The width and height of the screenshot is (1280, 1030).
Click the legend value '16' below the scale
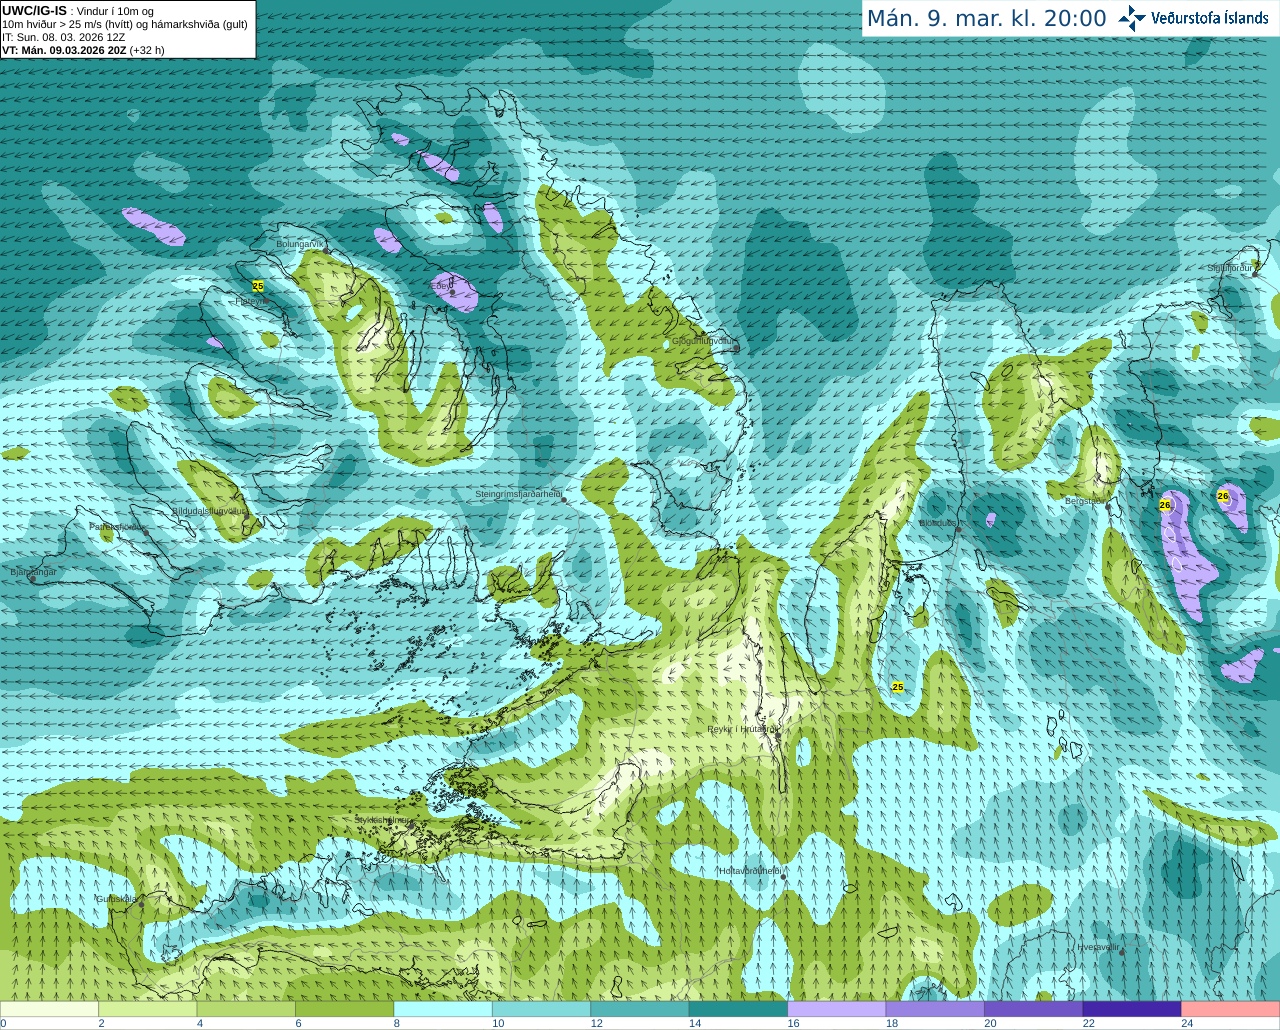pyautogui.click(x=793, y=1023)
